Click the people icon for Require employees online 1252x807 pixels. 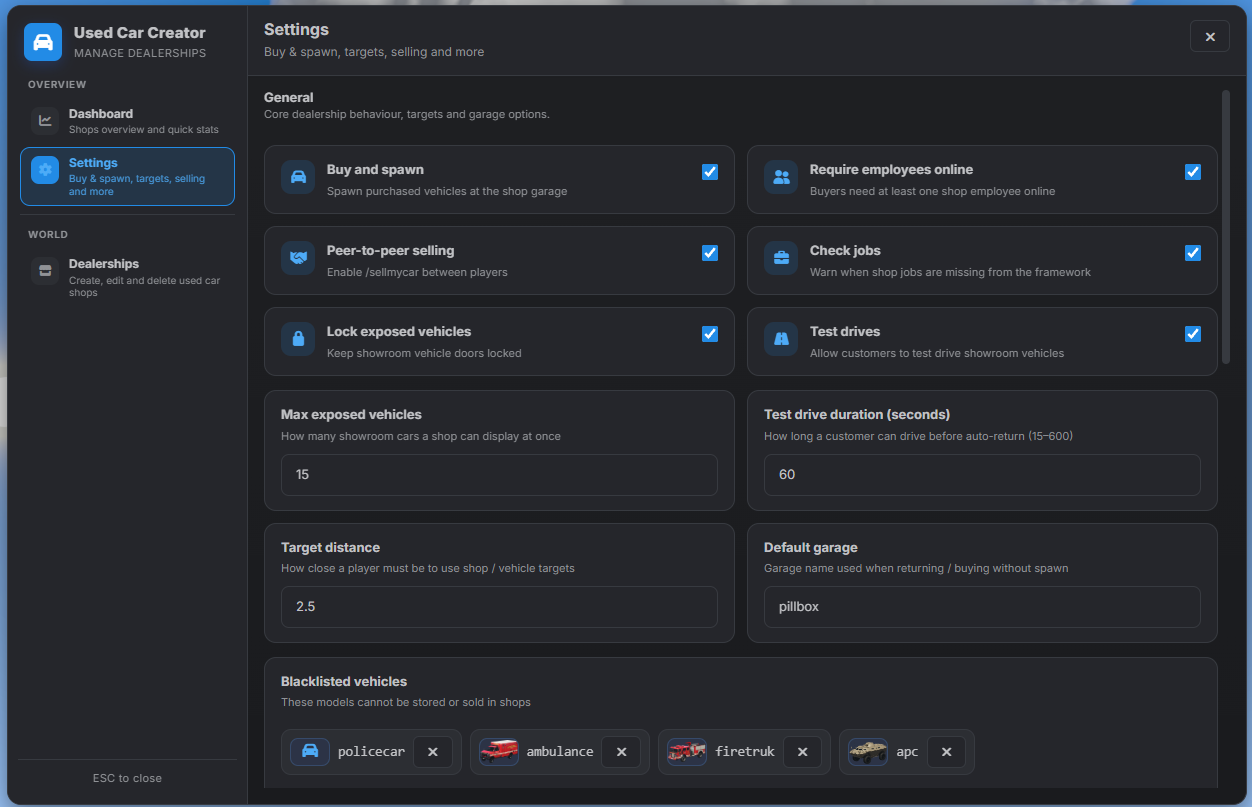coord(781,178)
